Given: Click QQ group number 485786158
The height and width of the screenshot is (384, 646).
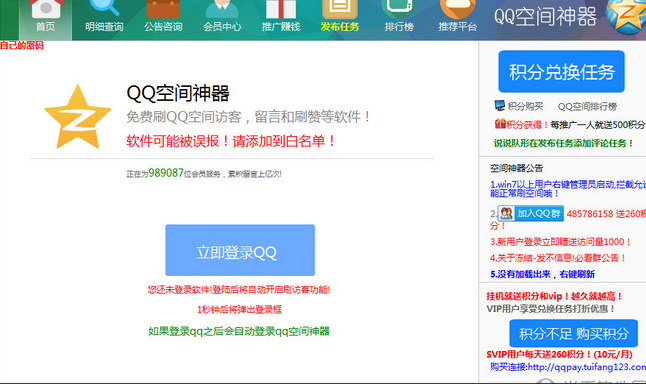Looking at the screenshot, I should (590, 214).
